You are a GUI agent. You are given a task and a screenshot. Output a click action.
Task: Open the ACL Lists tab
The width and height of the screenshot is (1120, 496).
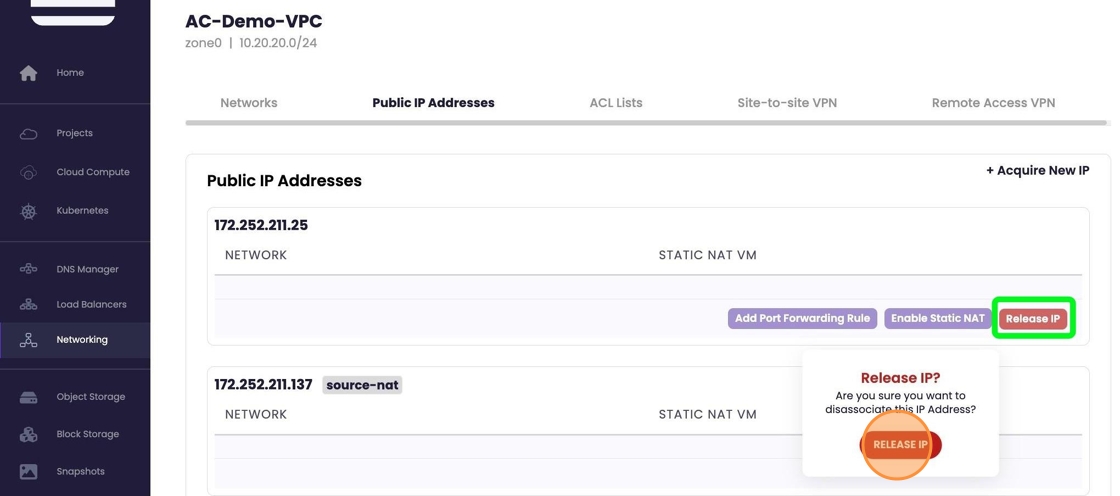coord(616,103)
